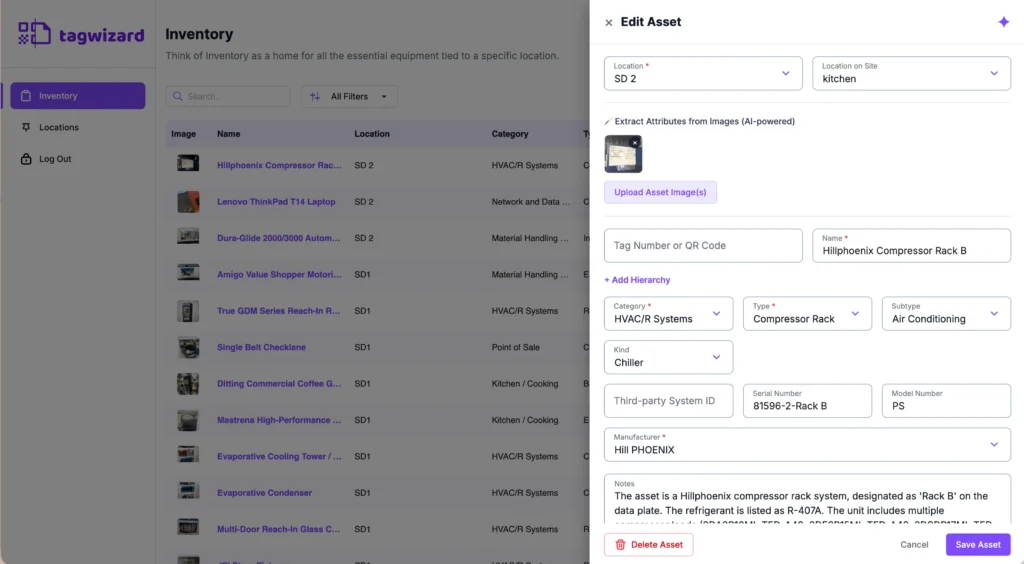Image resolution: width=1024 pixels, height=564 pixels.
Task: Click the Model Number field
Action: (x=946, y=401)
